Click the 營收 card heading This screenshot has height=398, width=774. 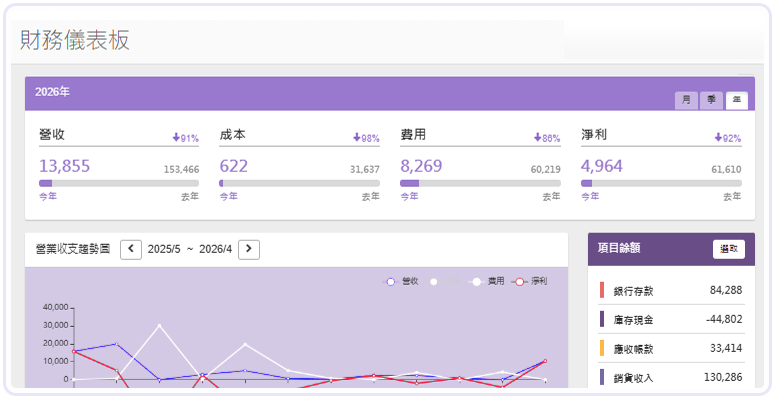pos(52,135)
